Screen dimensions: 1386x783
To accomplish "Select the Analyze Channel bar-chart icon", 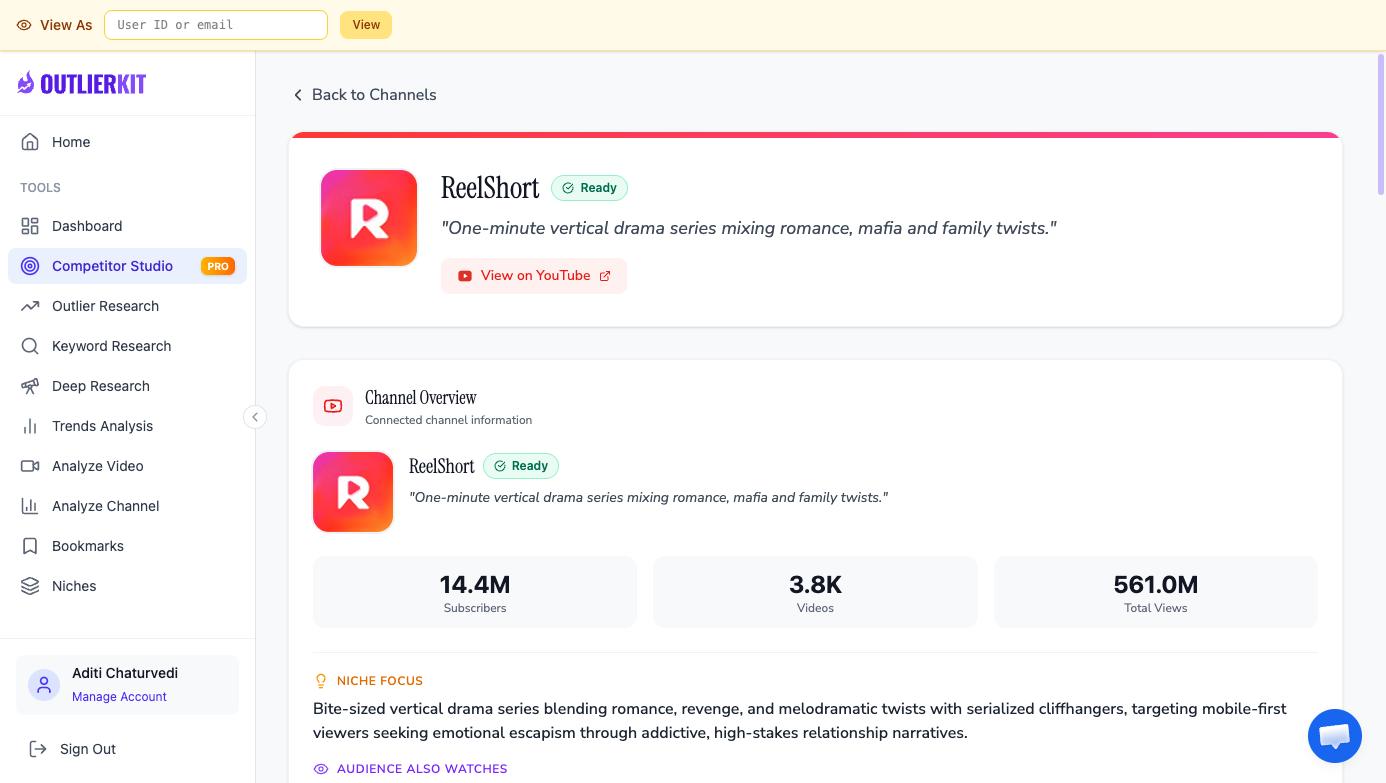I will click(x=30, y=506).
